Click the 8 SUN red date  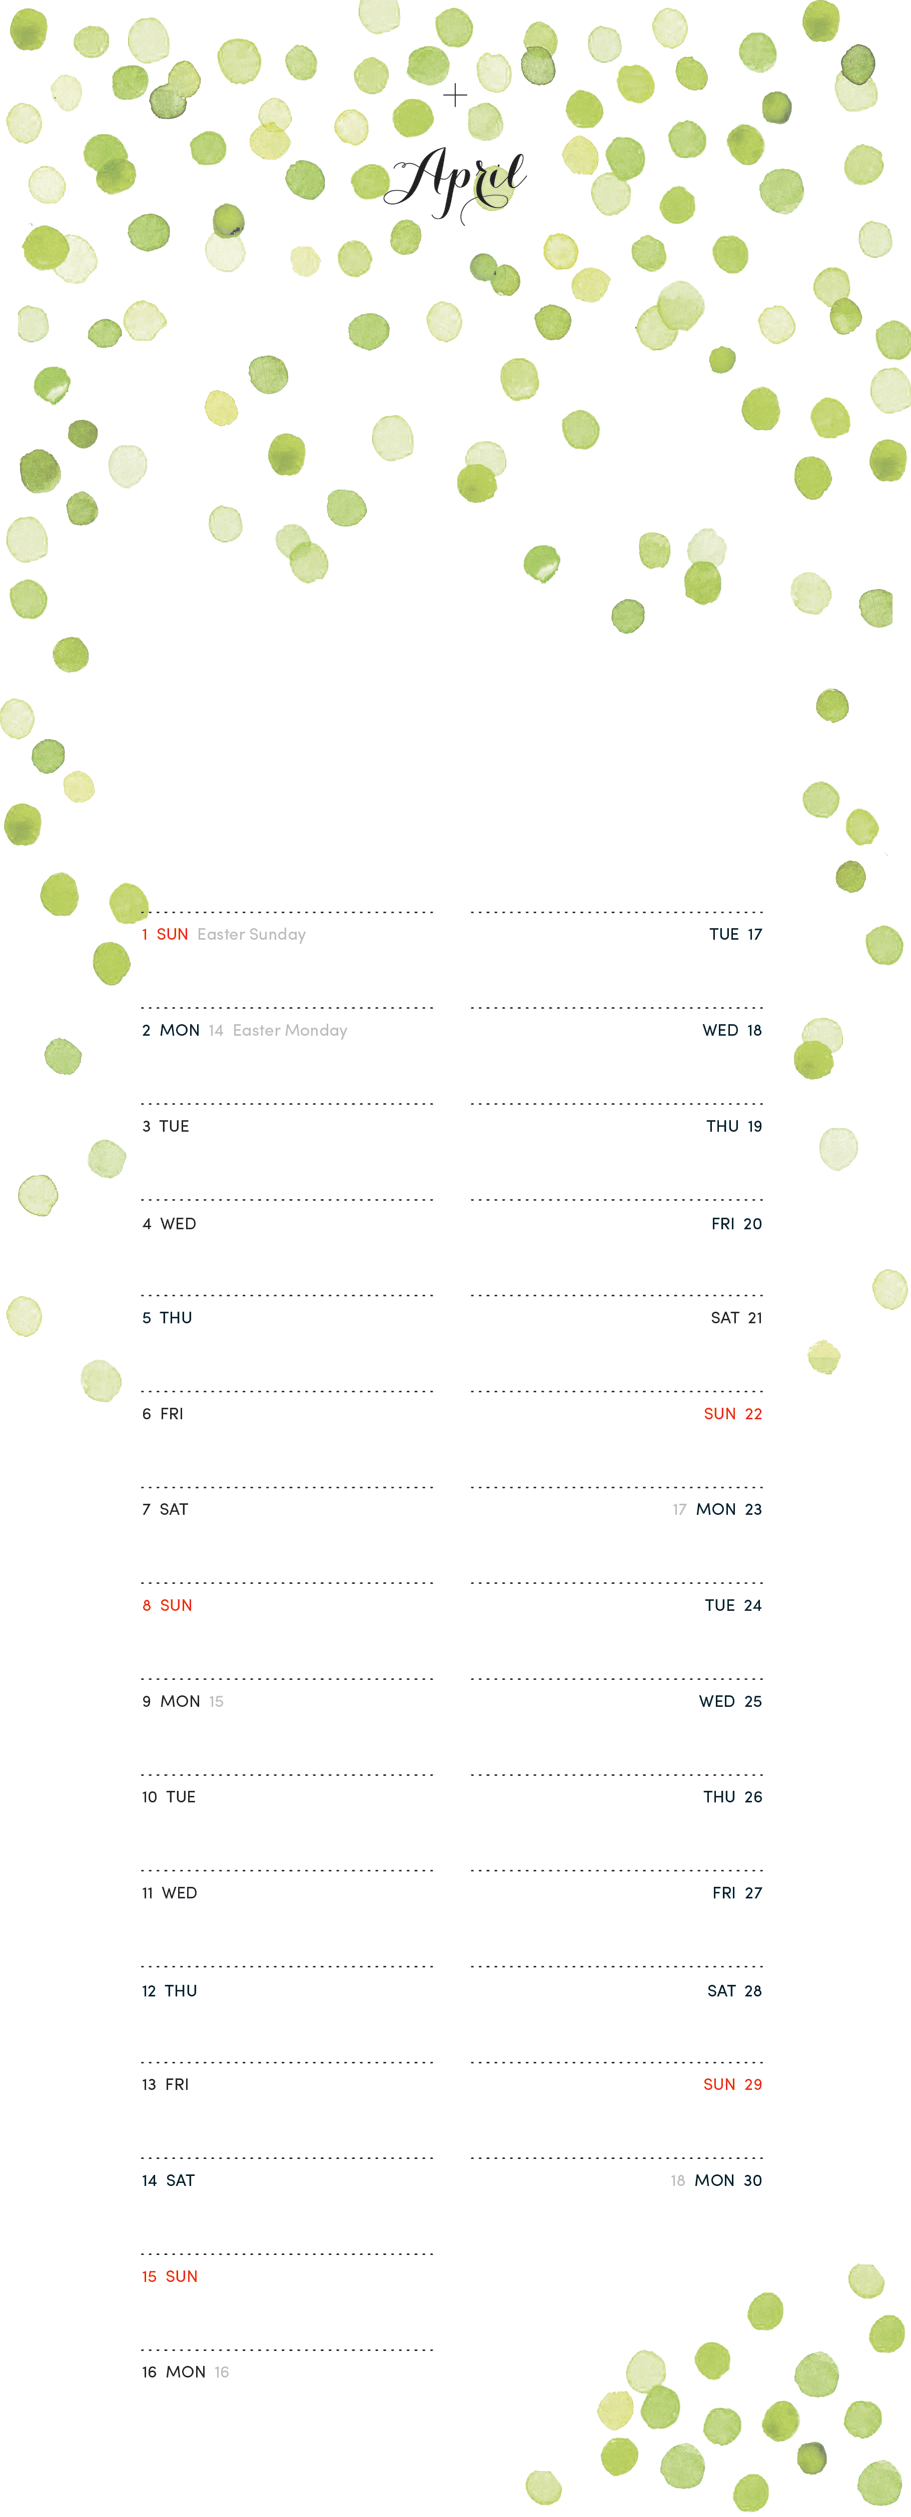pos(167,1605)
